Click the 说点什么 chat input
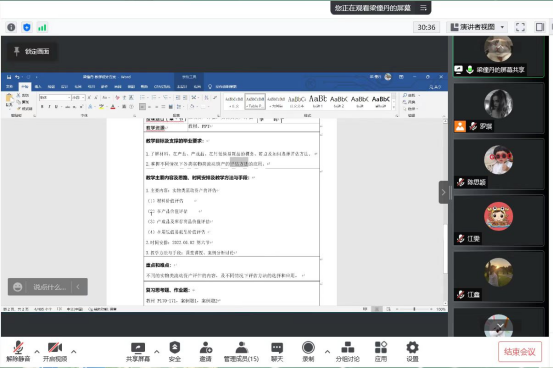This screenshot has width=554, height=369. tap(49, 287)
